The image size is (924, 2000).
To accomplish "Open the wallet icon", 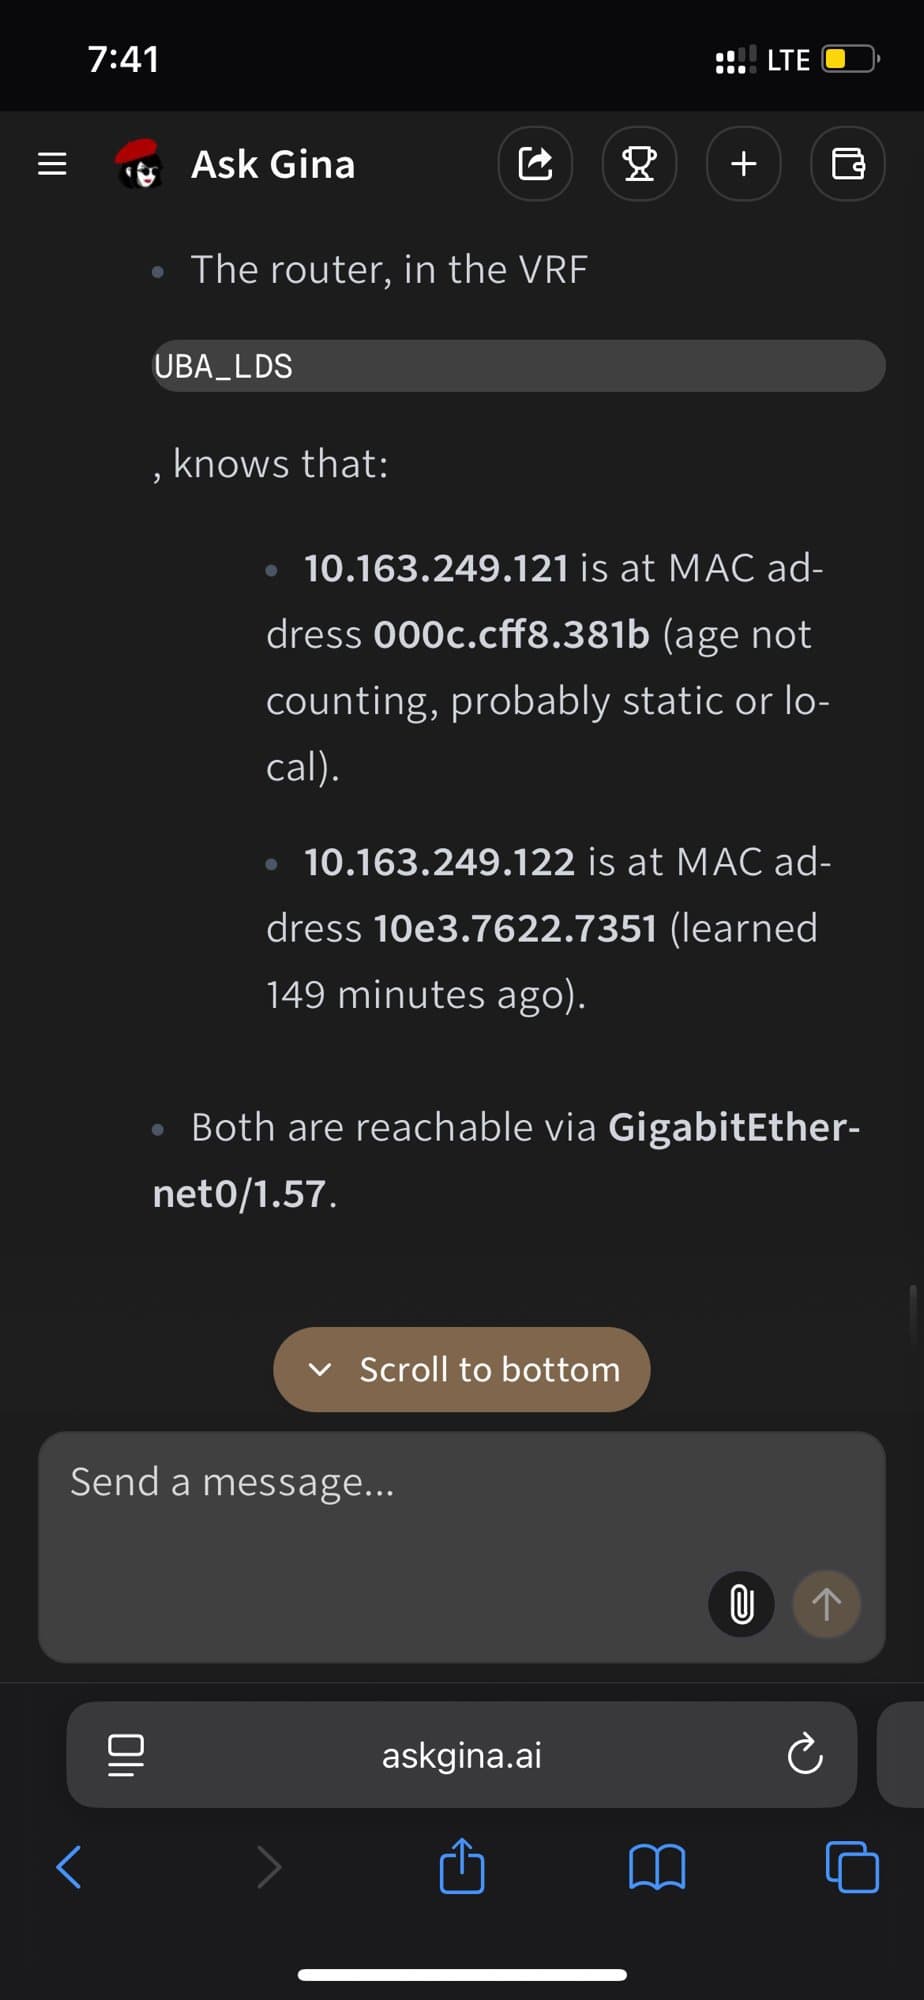I will point(848,164).
